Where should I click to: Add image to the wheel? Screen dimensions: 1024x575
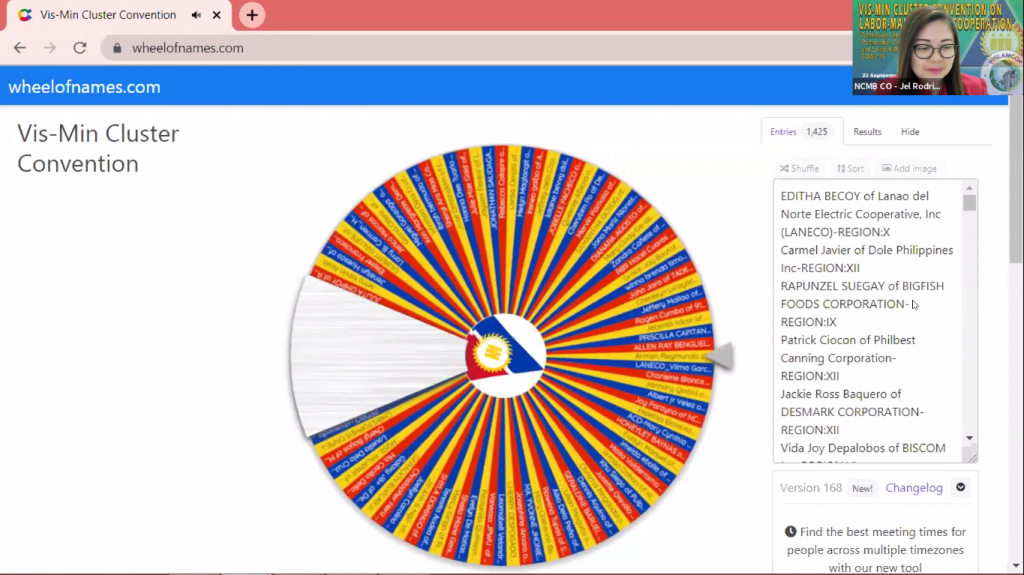pyautogui.click(x=909, y=169)
